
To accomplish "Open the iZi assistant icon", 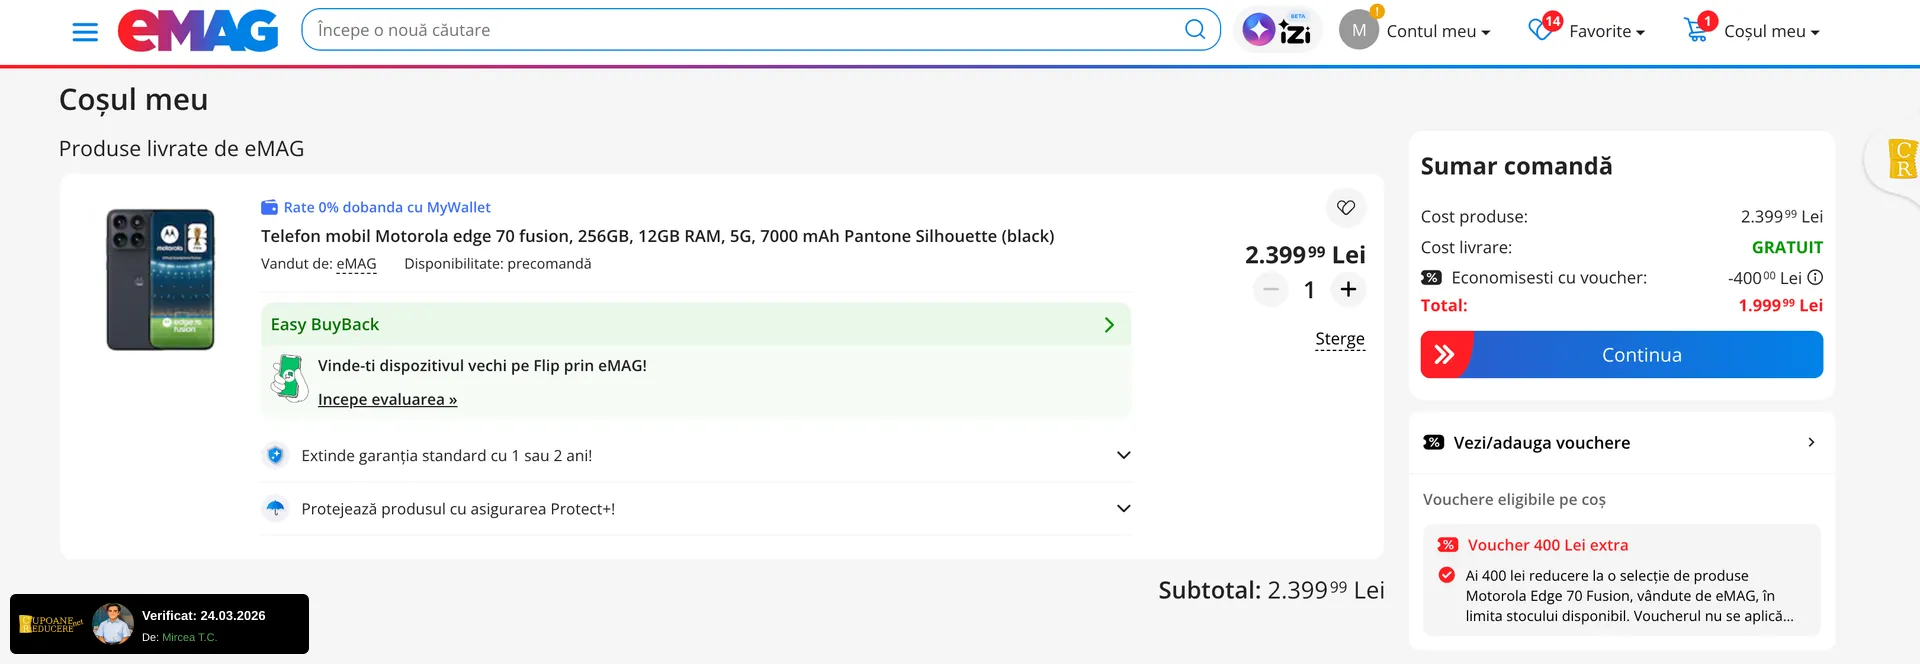I will click(x=1277, y=30).
